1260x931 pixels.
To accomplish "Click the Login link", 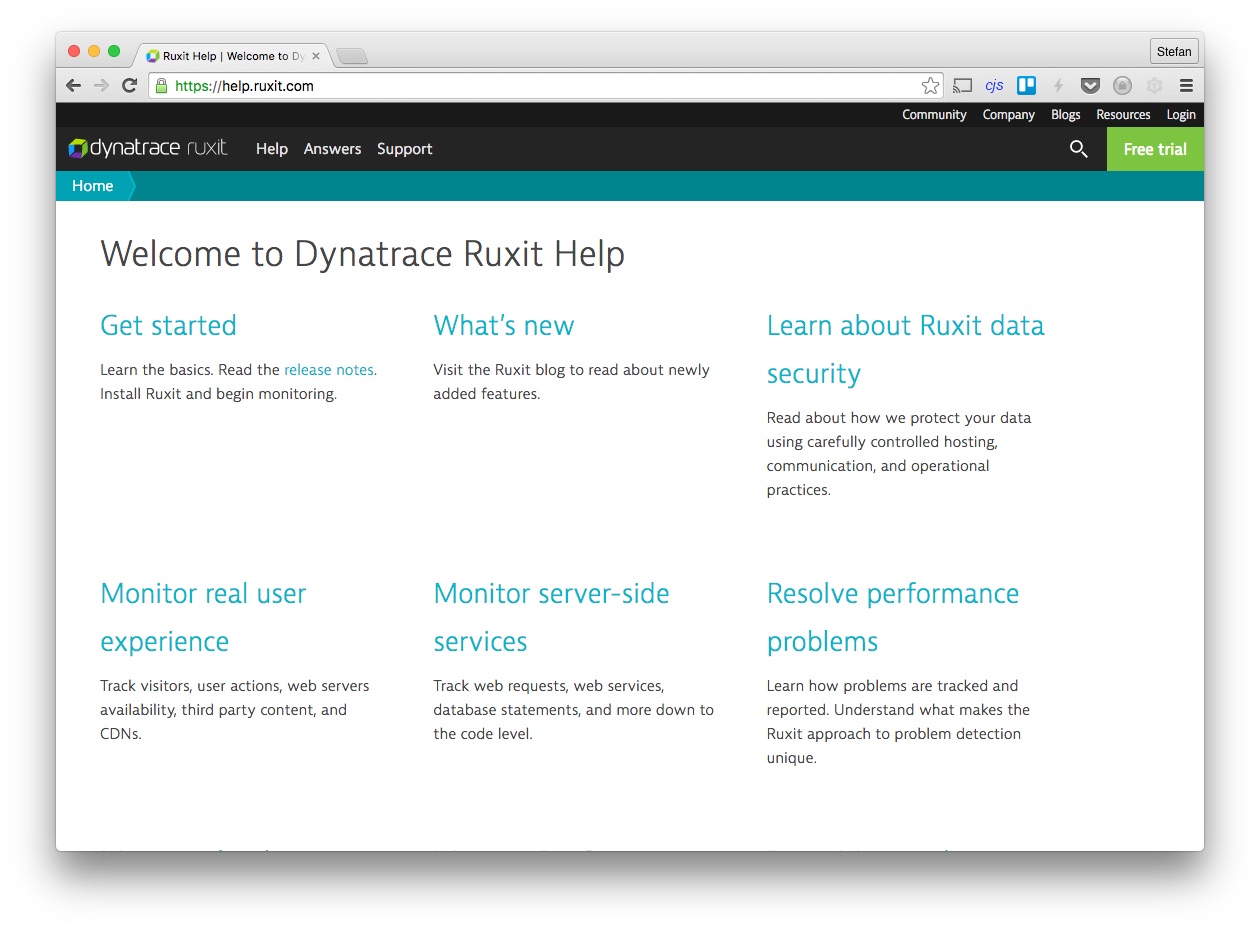I will (1181, 115).
